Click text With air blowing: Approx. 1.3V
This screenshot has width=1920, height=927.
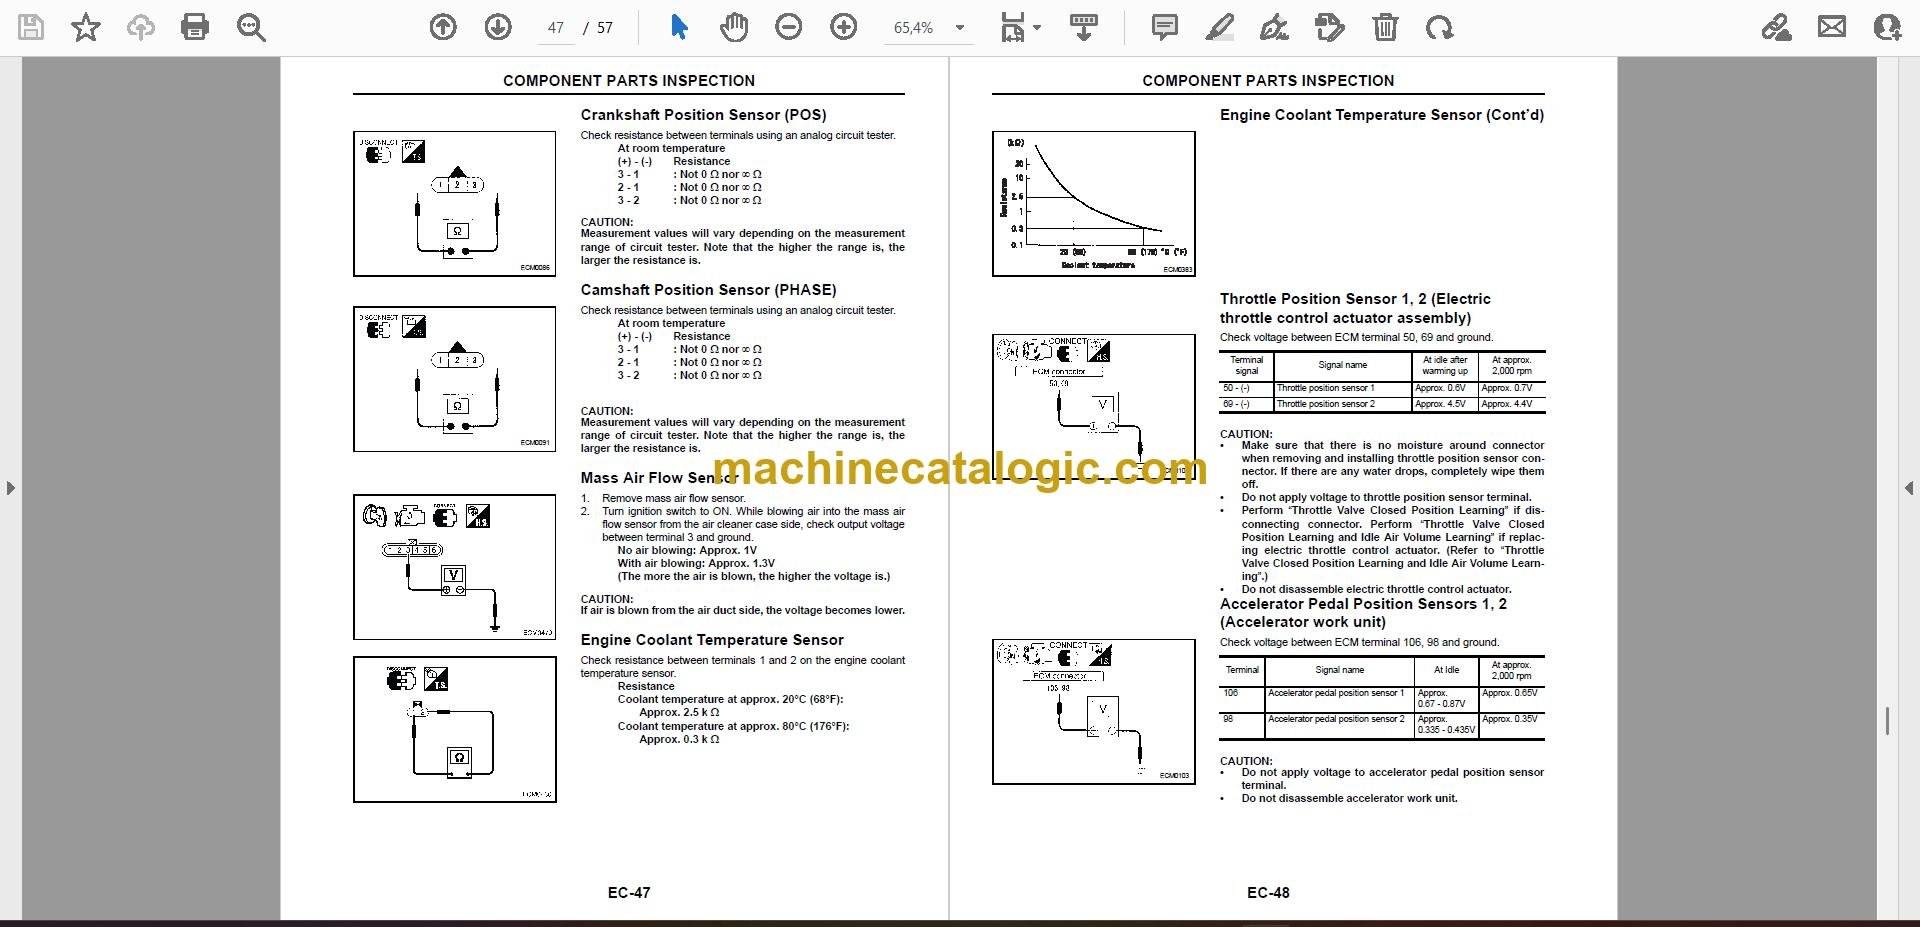696,563
